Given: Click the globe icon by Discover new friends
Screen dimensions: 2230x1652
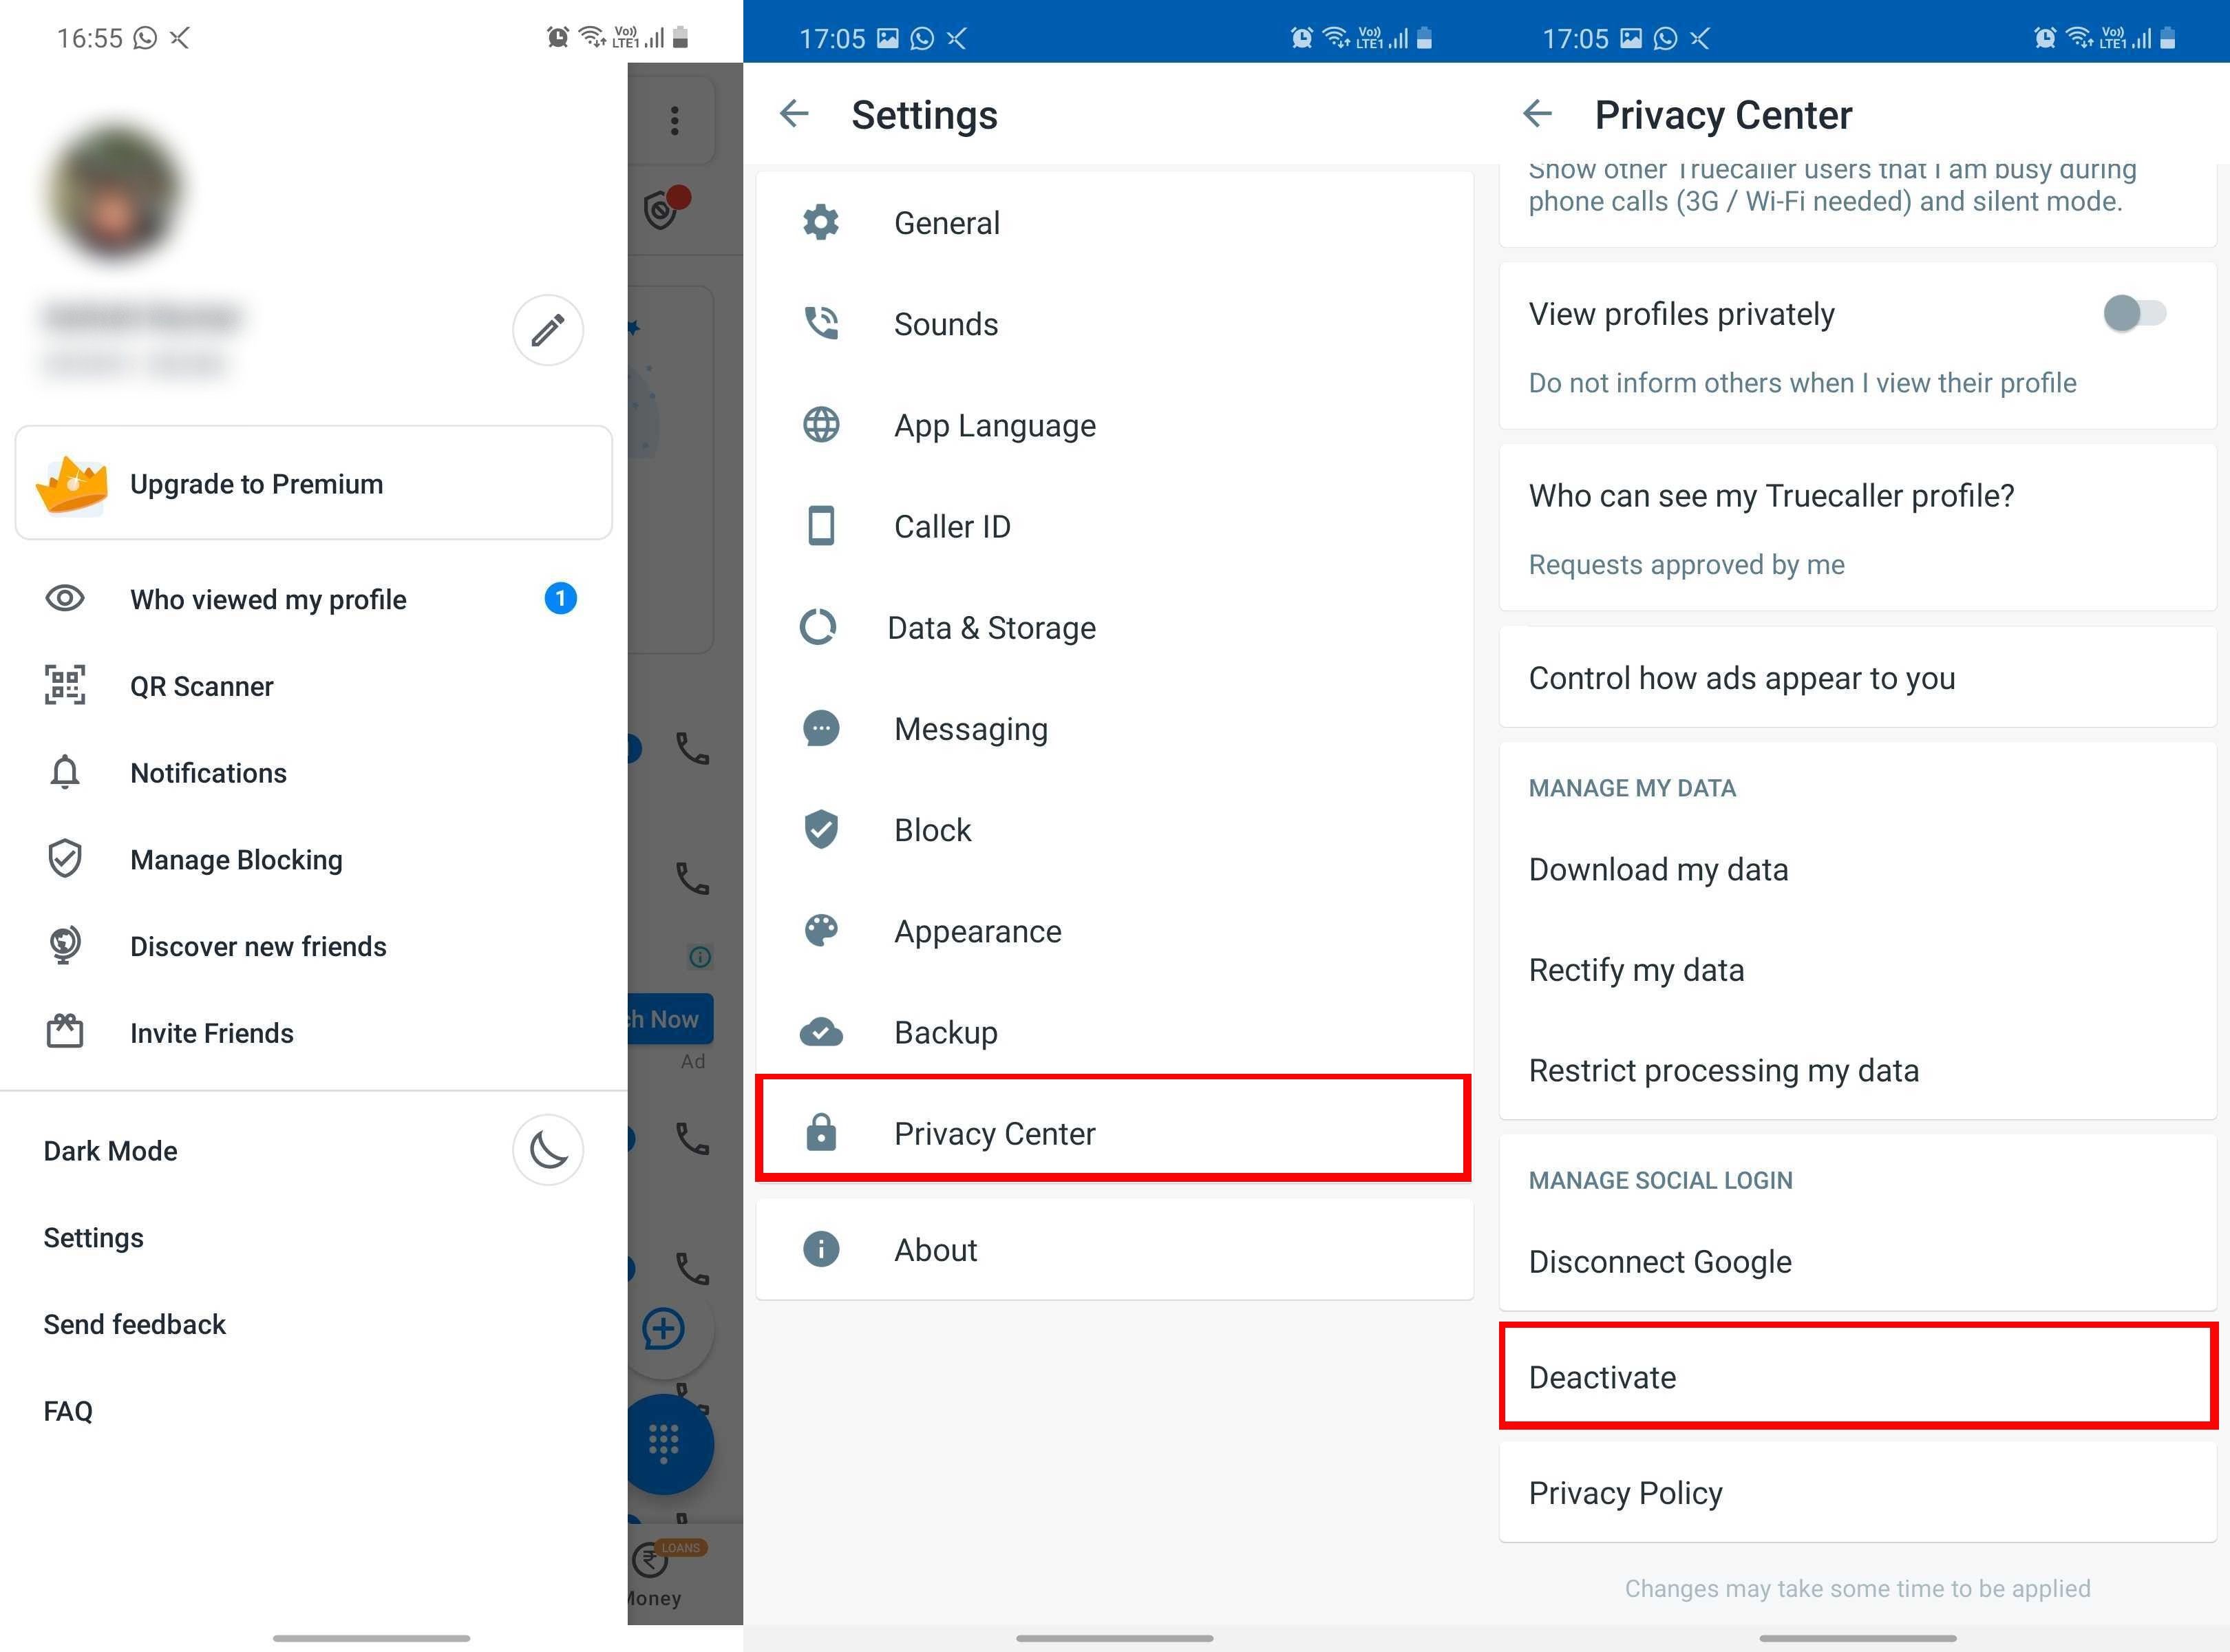Looking at the screenshot, I should [x=65, y=945].
